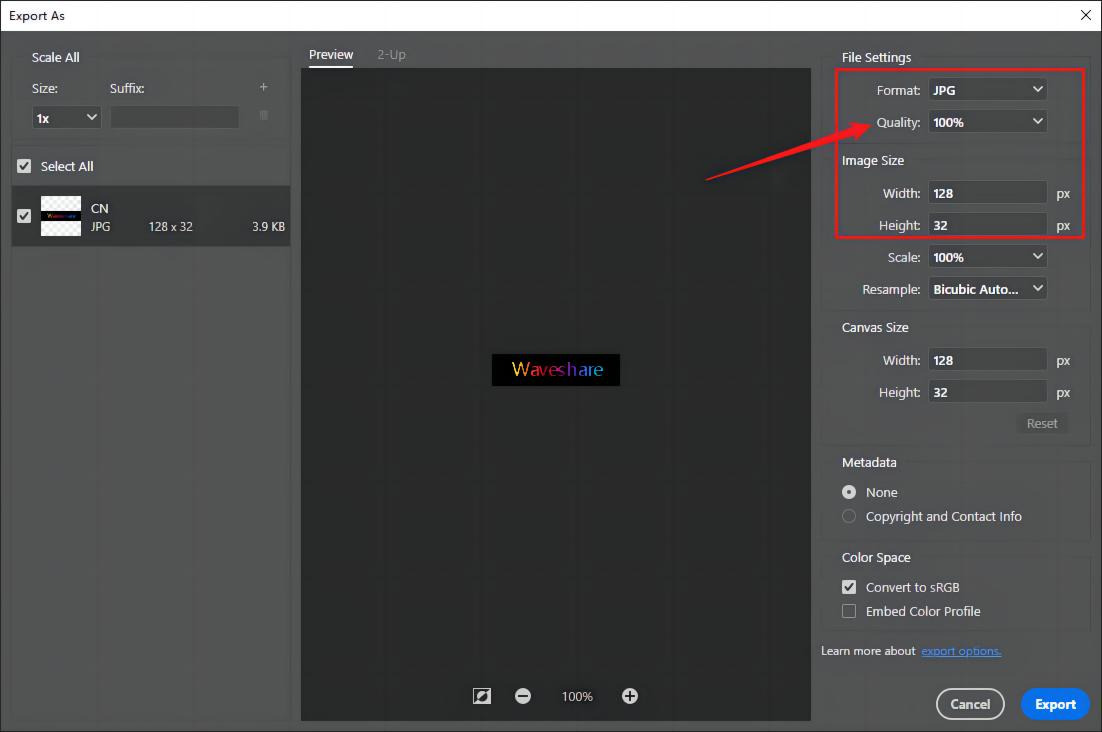The image size is (1102, 732).
Task: Toggle the Select All checkbox
Action: point(24,166)
